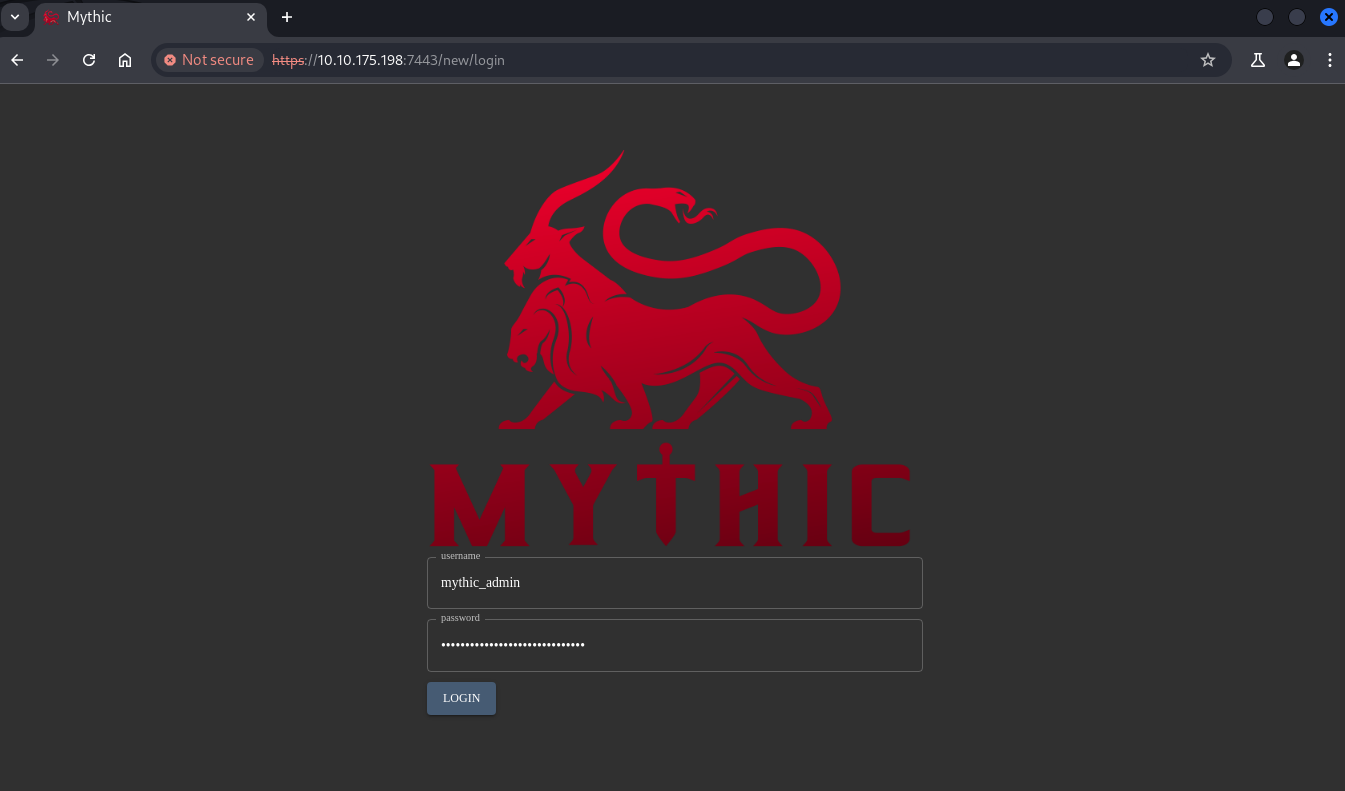Open the Chrome Labs flask icon
This screenshot has width=1345, height=791.
(1258, 60)
